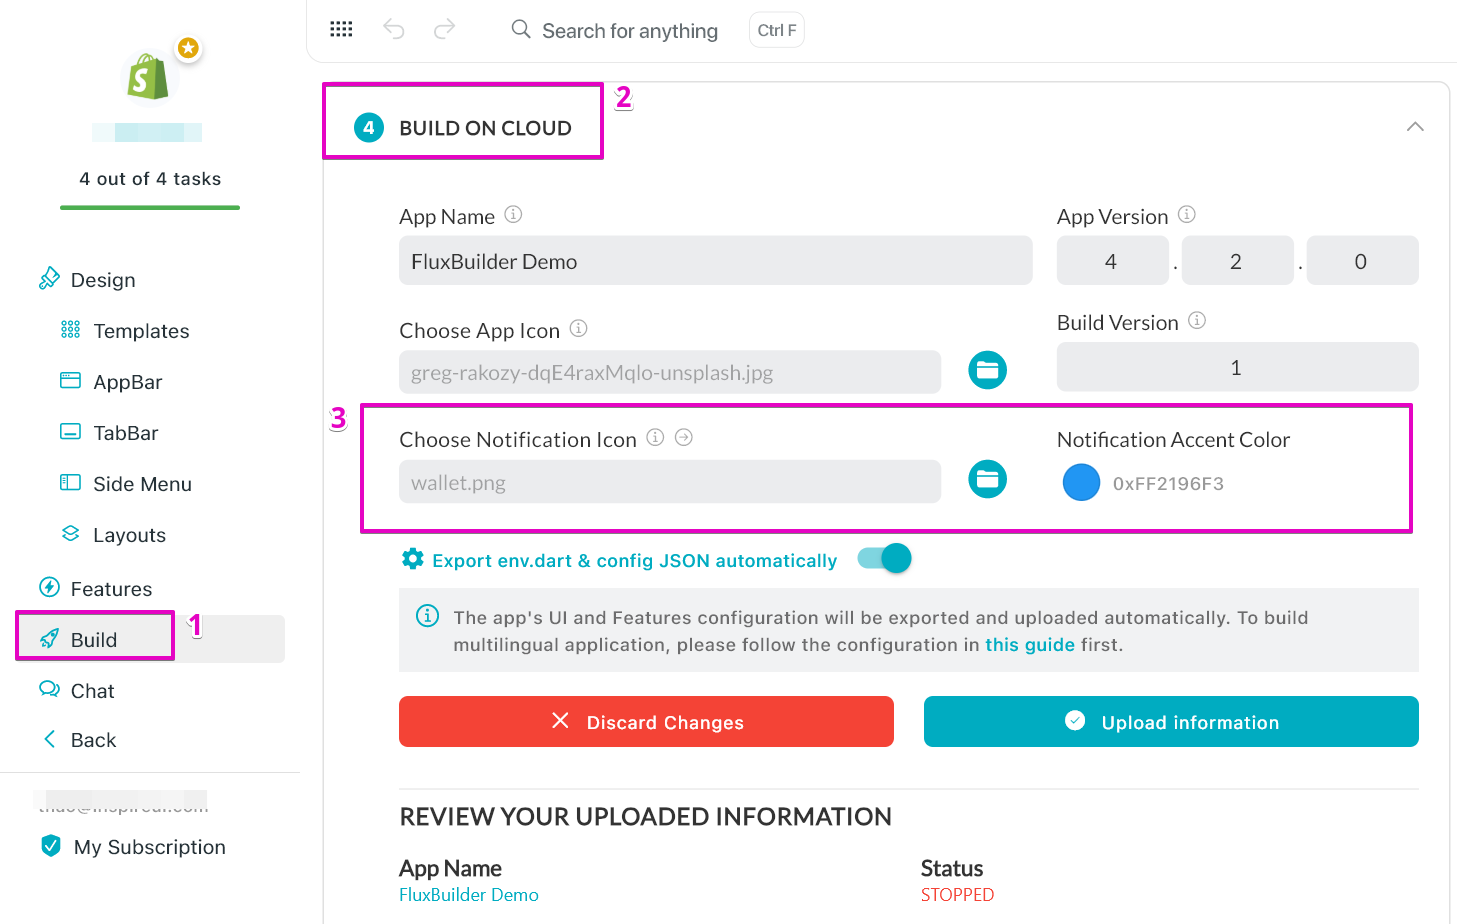This screenshot has height=924, width=1457.
Task: Browse folder for notification icon file
Action: click(987, 480)
